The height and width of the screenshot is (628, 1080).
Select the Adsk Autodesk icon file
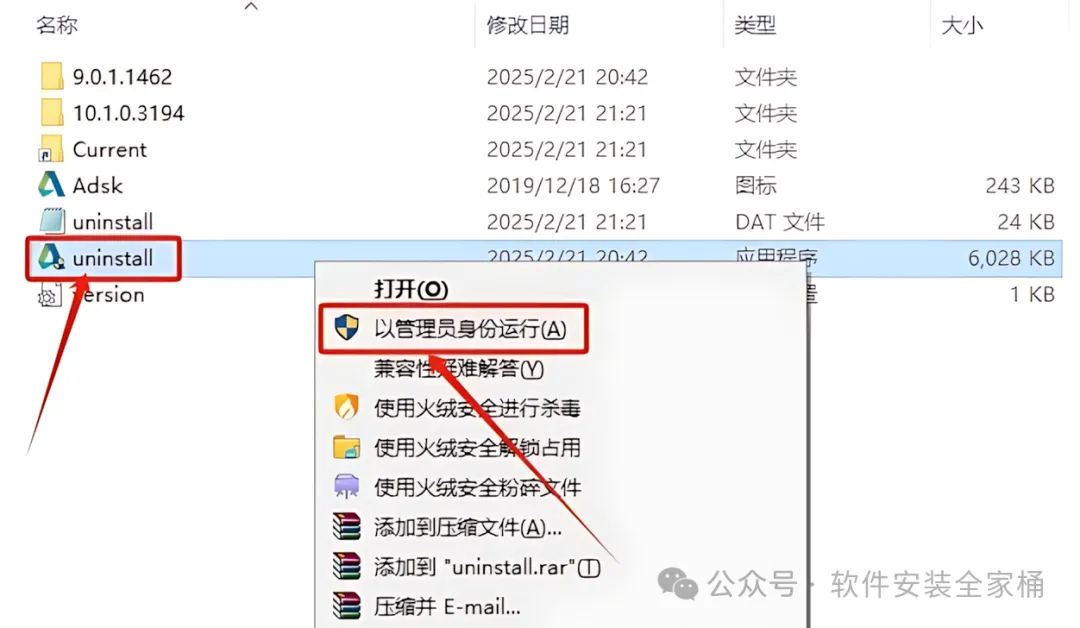click(51, 185)
